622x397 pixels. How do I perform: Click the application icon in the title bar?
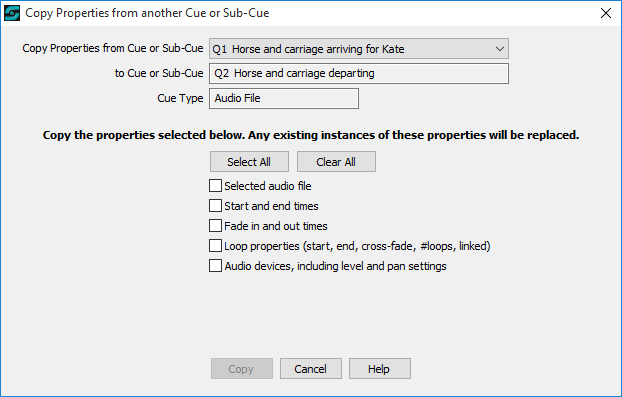[12, 13]
